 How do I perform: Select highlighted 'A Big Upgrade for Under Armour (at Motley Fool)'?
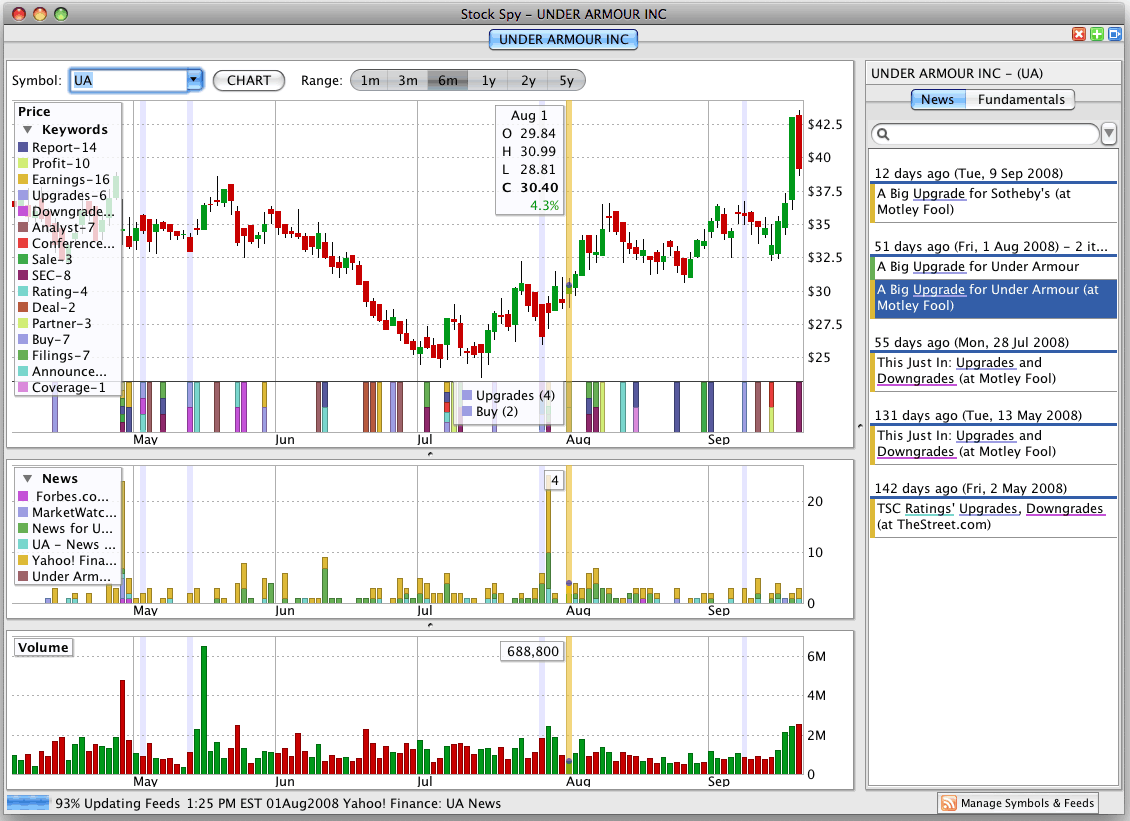point(994,298)
